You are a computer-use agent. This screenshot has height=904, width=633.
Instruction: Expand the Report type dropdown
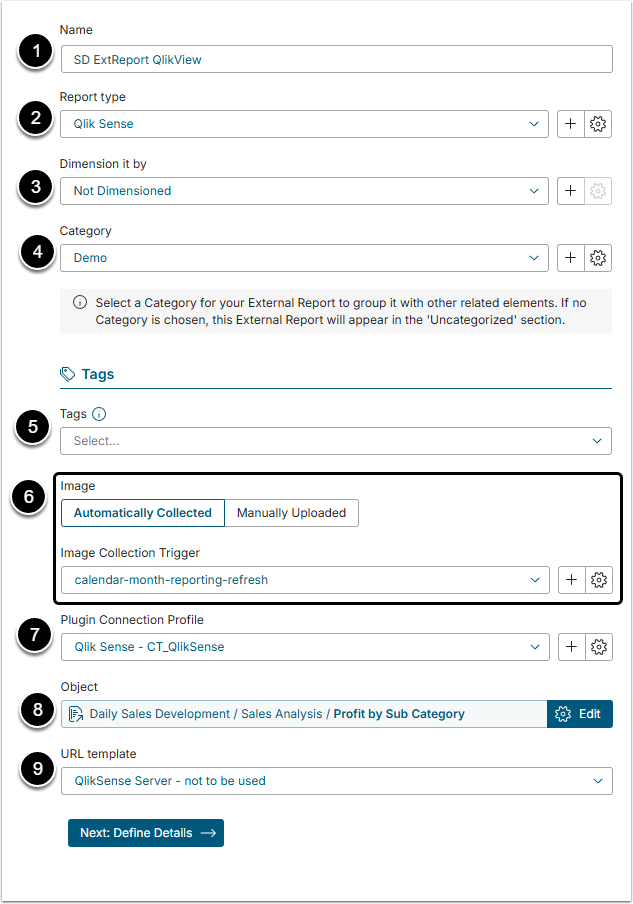pos(305,124)
